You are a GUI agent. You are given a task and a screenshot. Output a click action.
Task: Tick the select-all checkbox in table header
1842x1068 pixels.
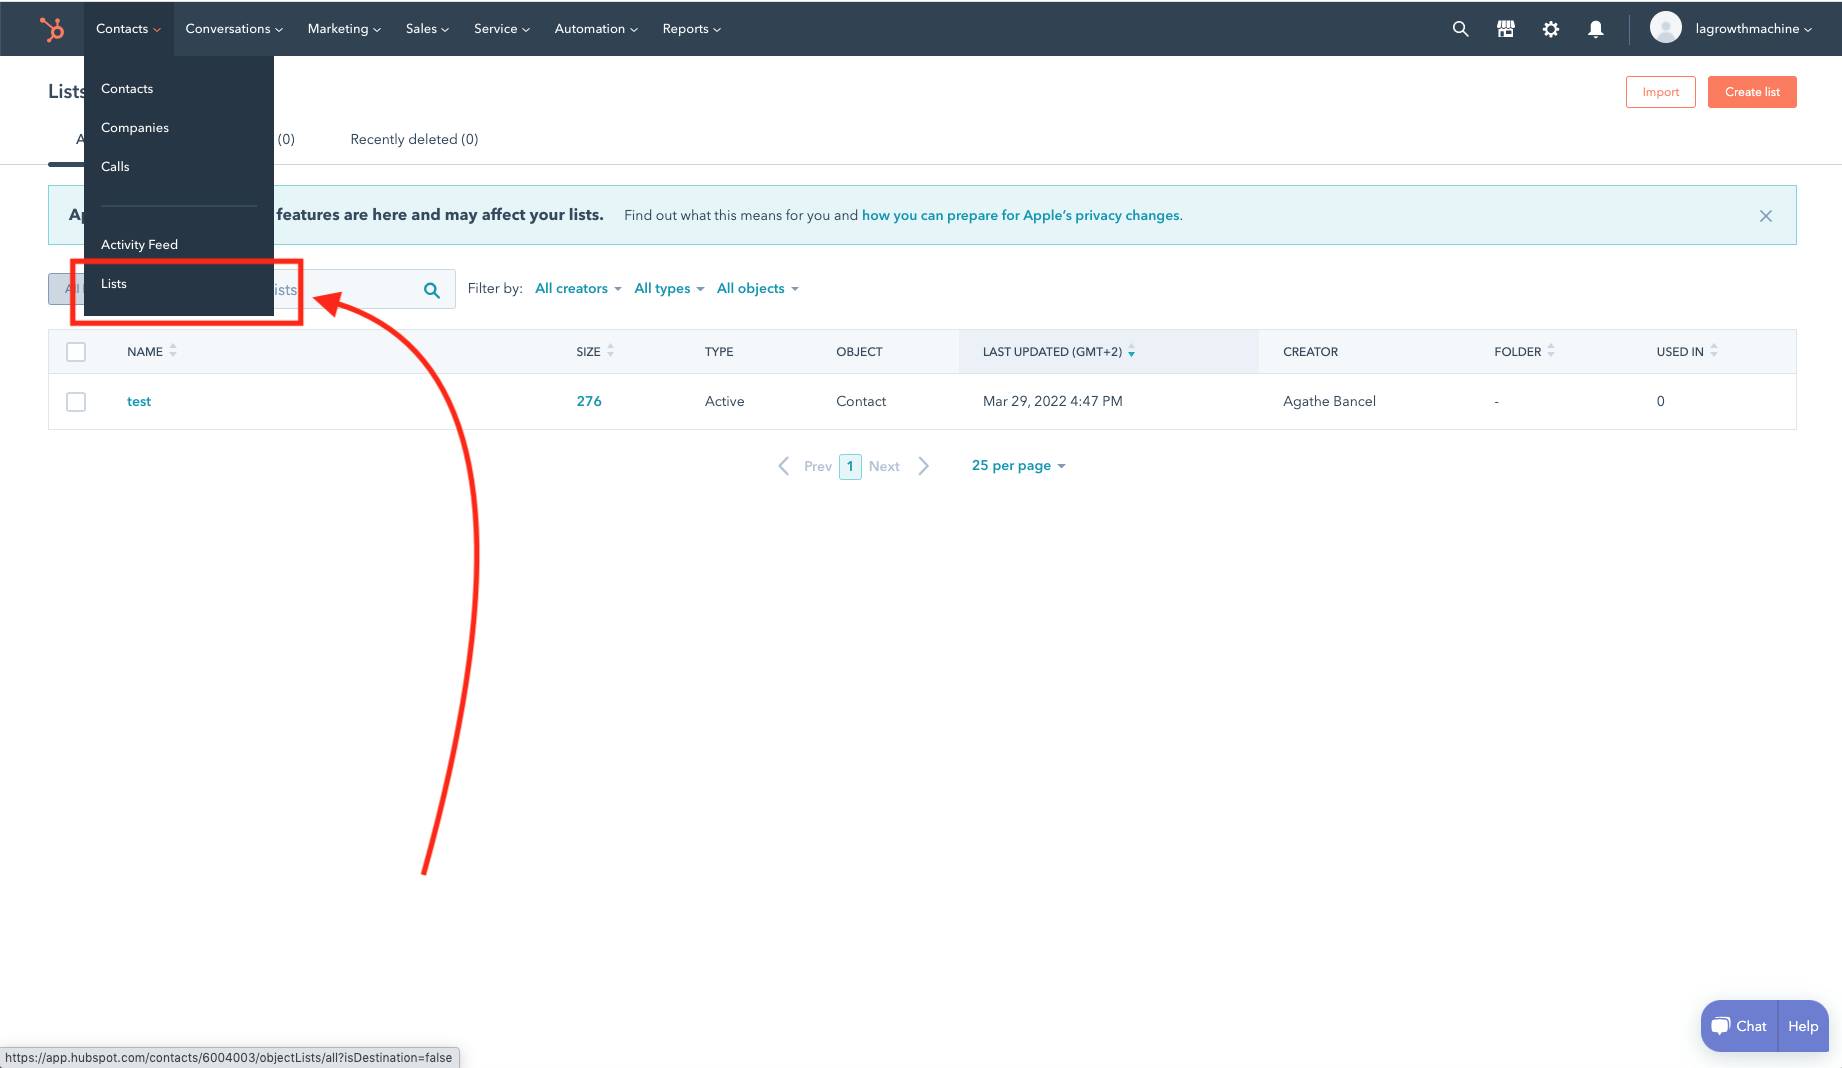click(x=76, y=352)
